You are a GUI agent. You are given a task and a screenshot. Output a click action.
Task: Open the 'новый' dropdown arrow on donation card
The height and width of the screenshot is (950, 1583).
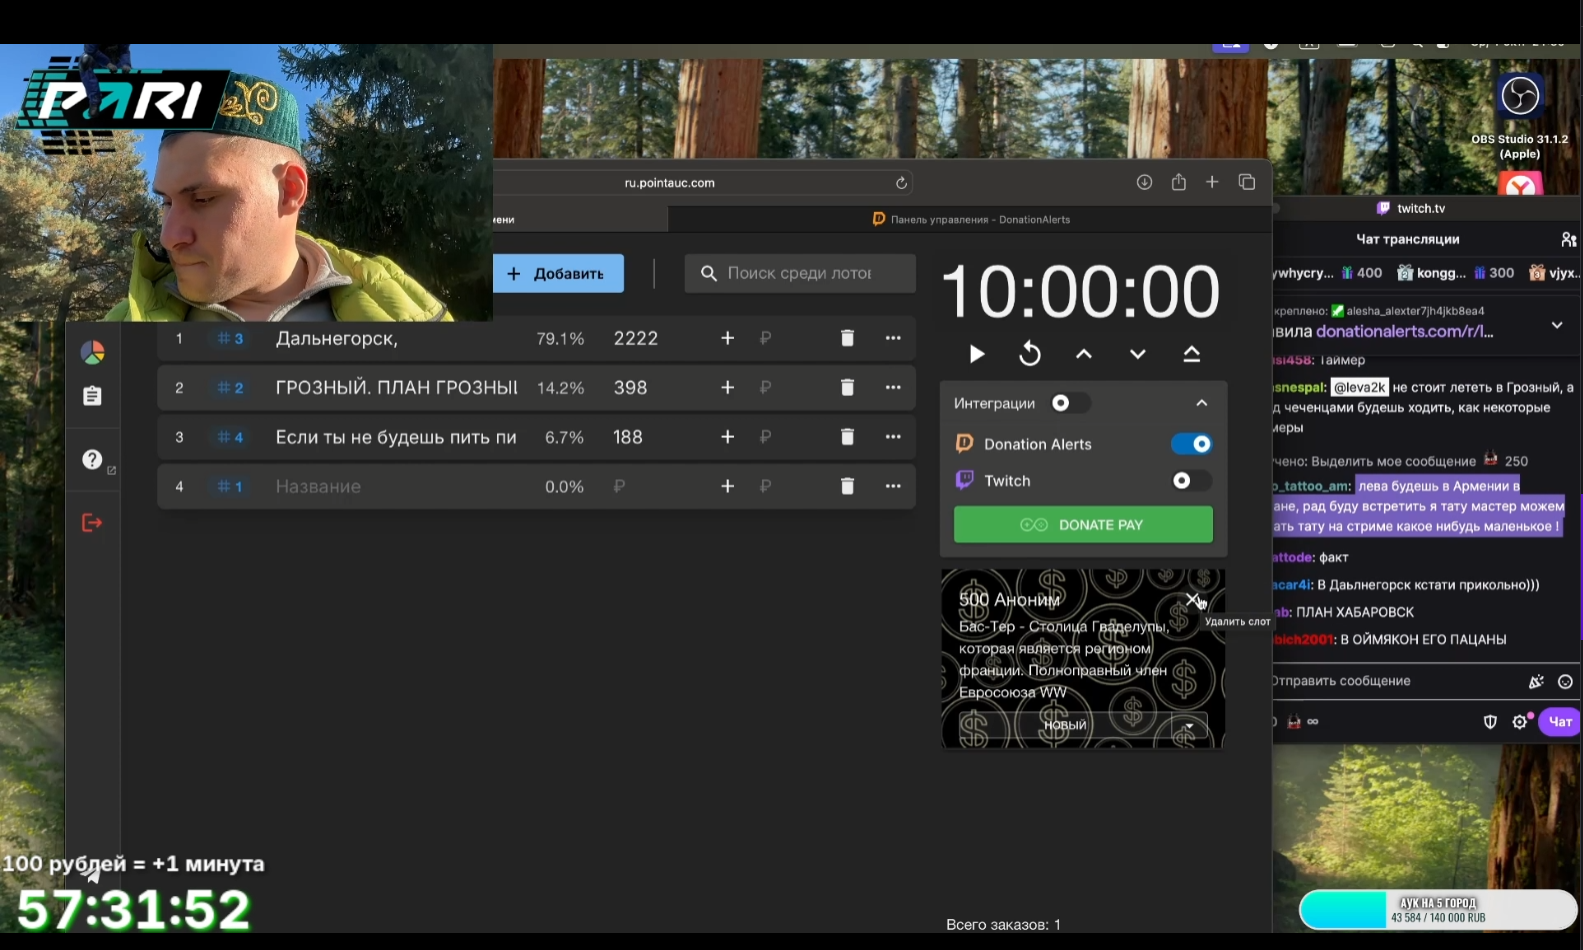(1189, 726)
